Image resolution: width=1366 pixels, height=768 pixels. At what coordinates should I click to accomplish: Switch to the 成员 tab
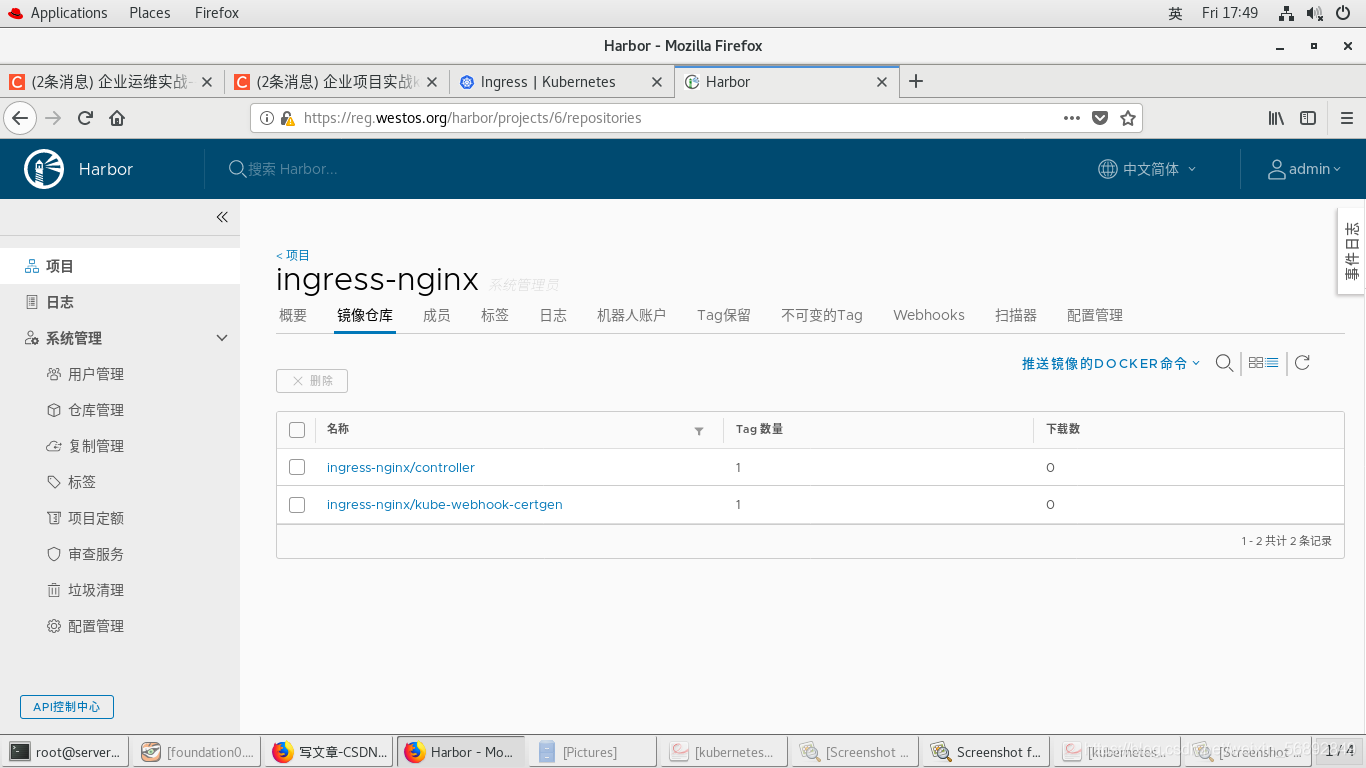436,315
